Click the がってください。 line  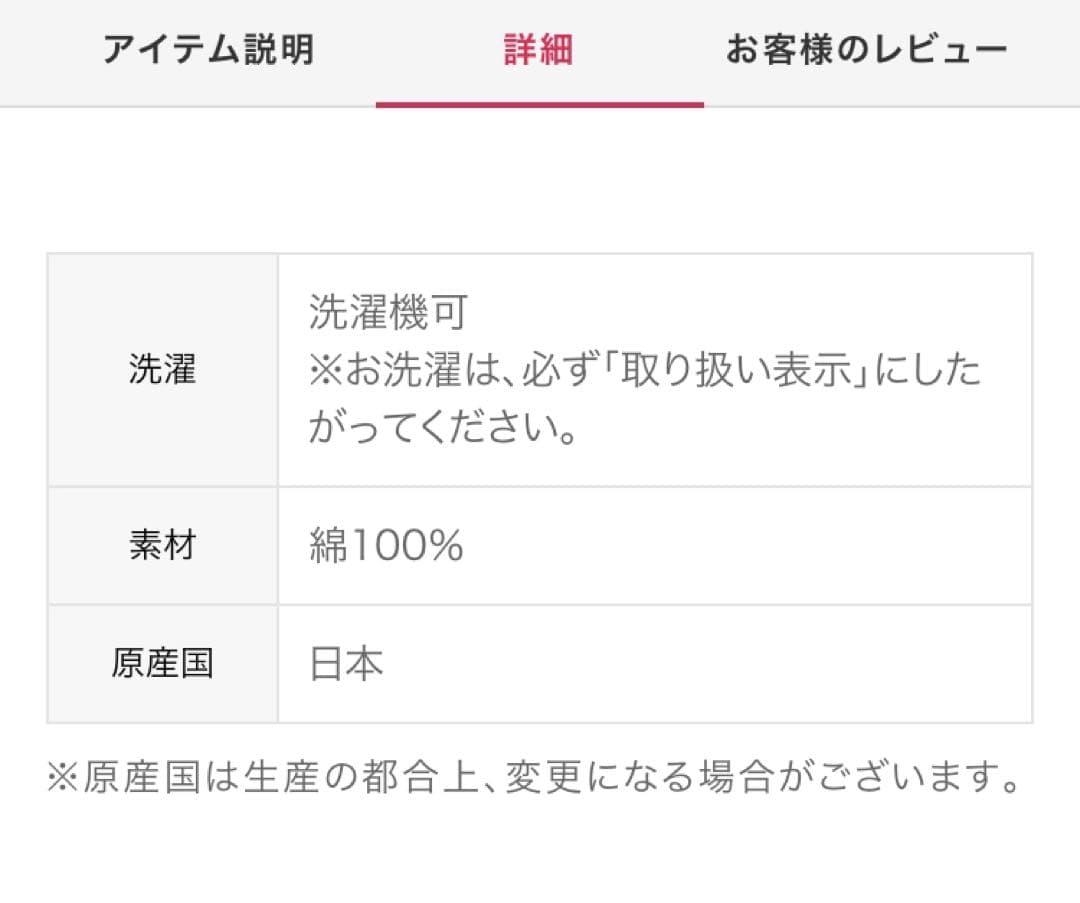[444, 428]
